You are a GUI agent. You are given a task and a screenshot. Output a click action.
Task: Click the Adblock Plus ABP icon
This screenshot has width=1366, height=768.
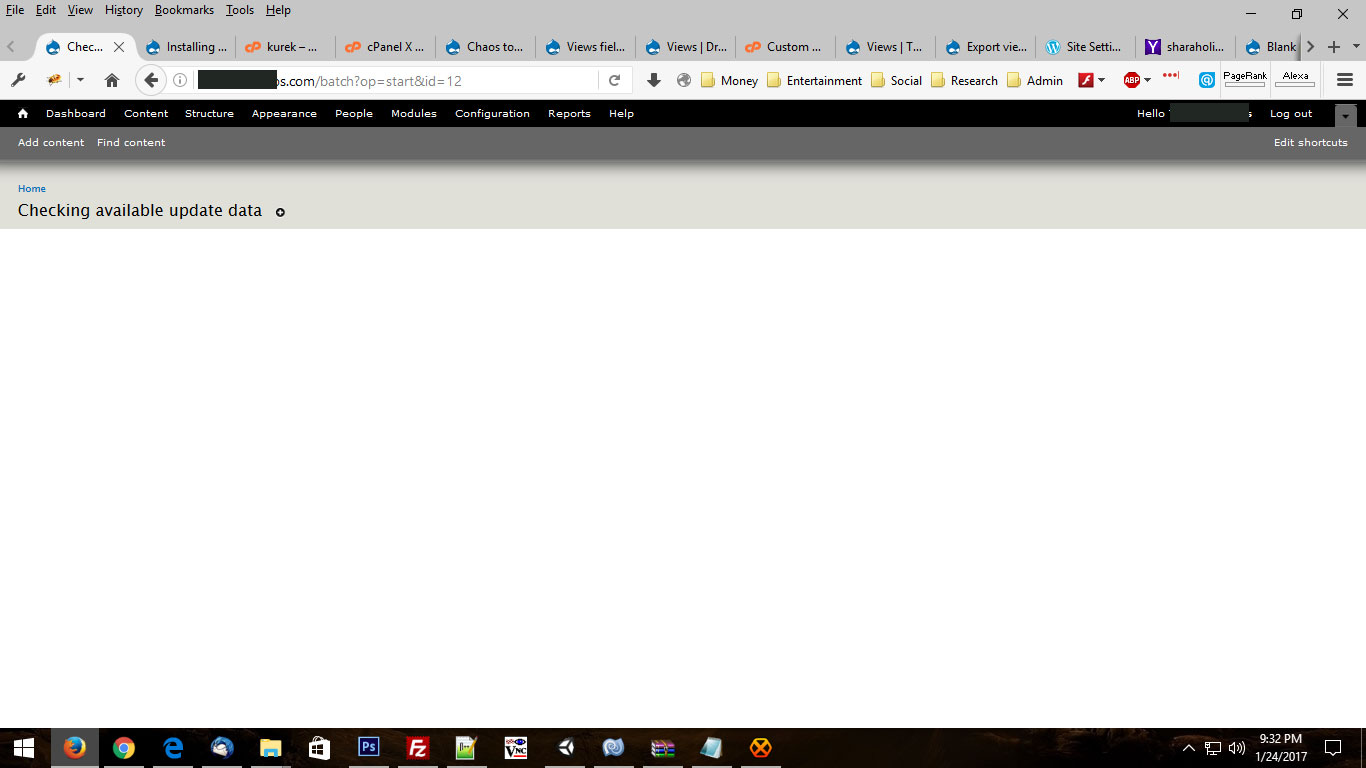coord(1132,80)
